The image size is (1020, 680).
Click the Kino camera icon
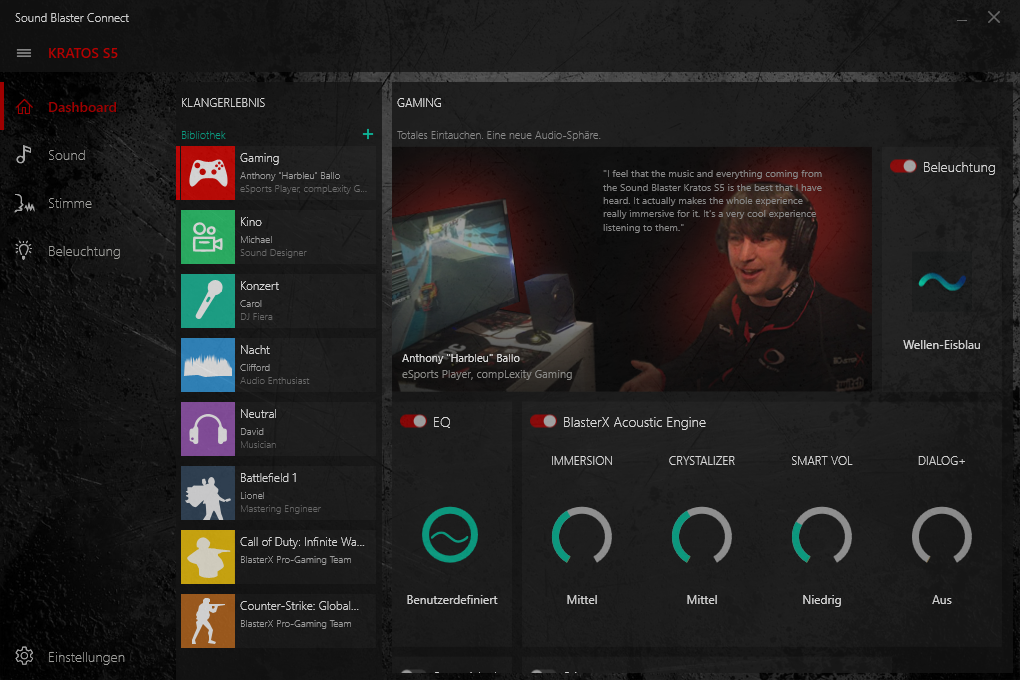[x=208, y=237]
